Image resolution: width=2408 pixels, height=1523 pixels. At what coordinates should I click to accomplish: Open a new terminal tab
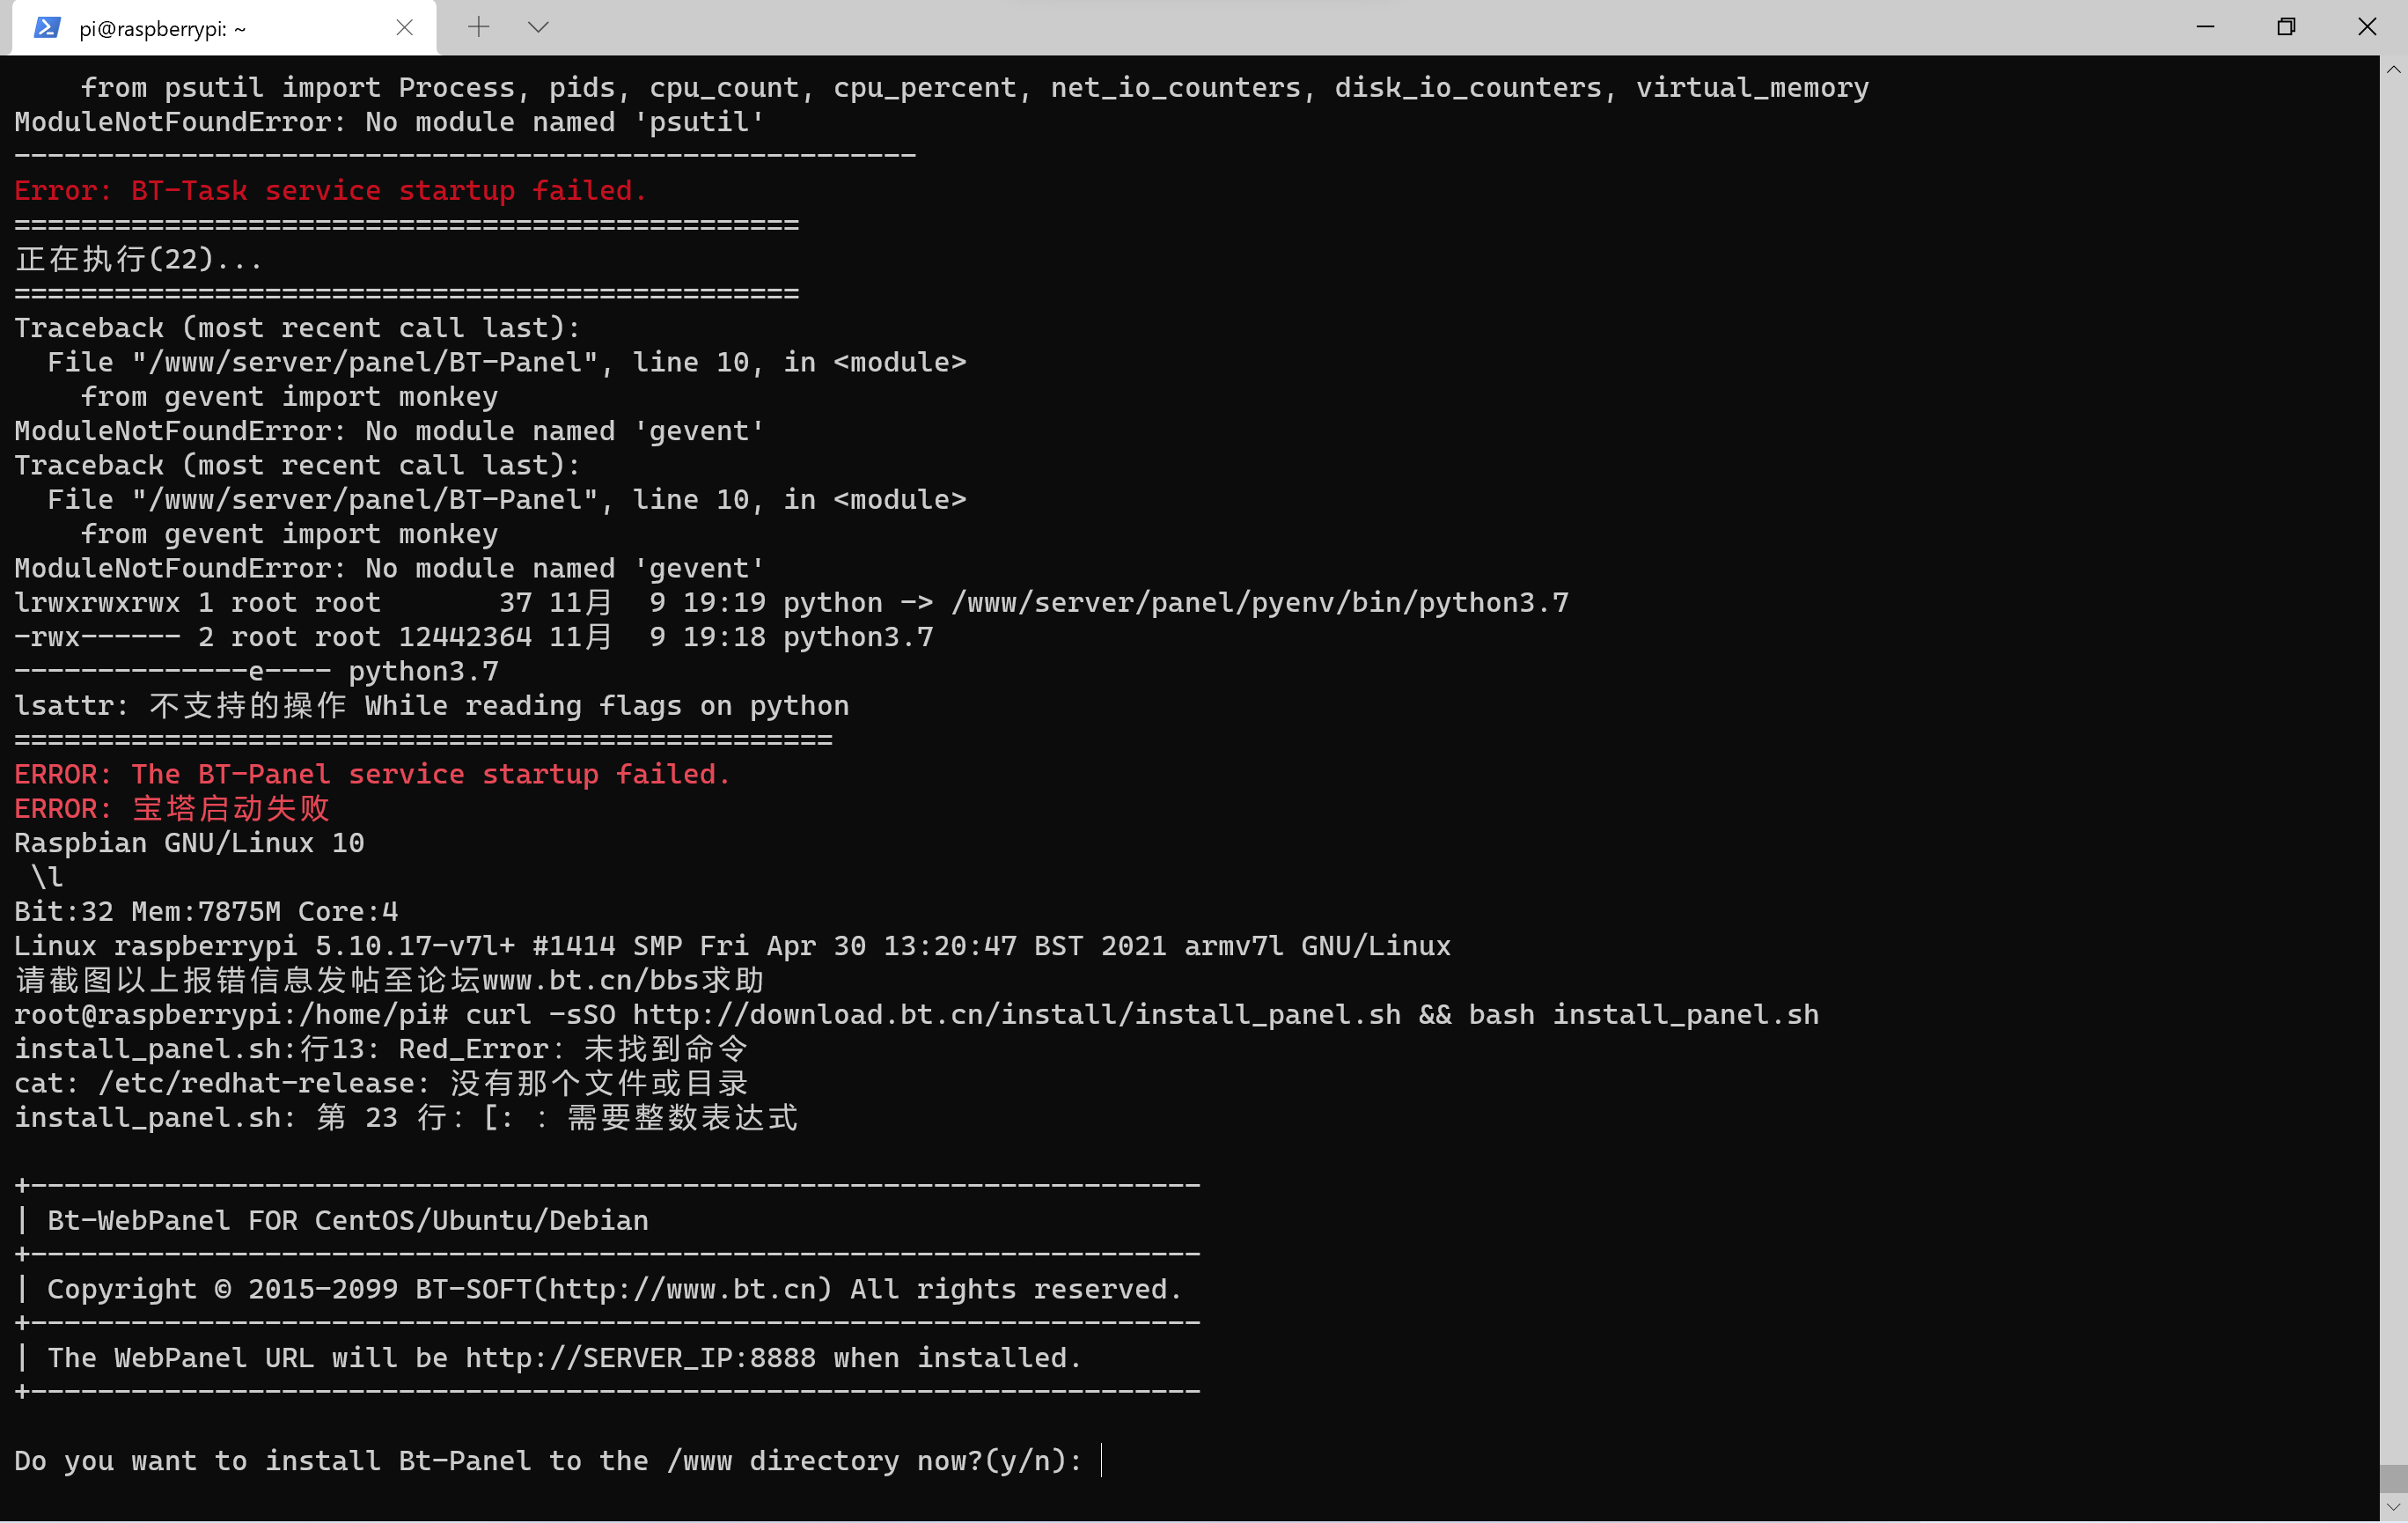[x=479, y=27]
